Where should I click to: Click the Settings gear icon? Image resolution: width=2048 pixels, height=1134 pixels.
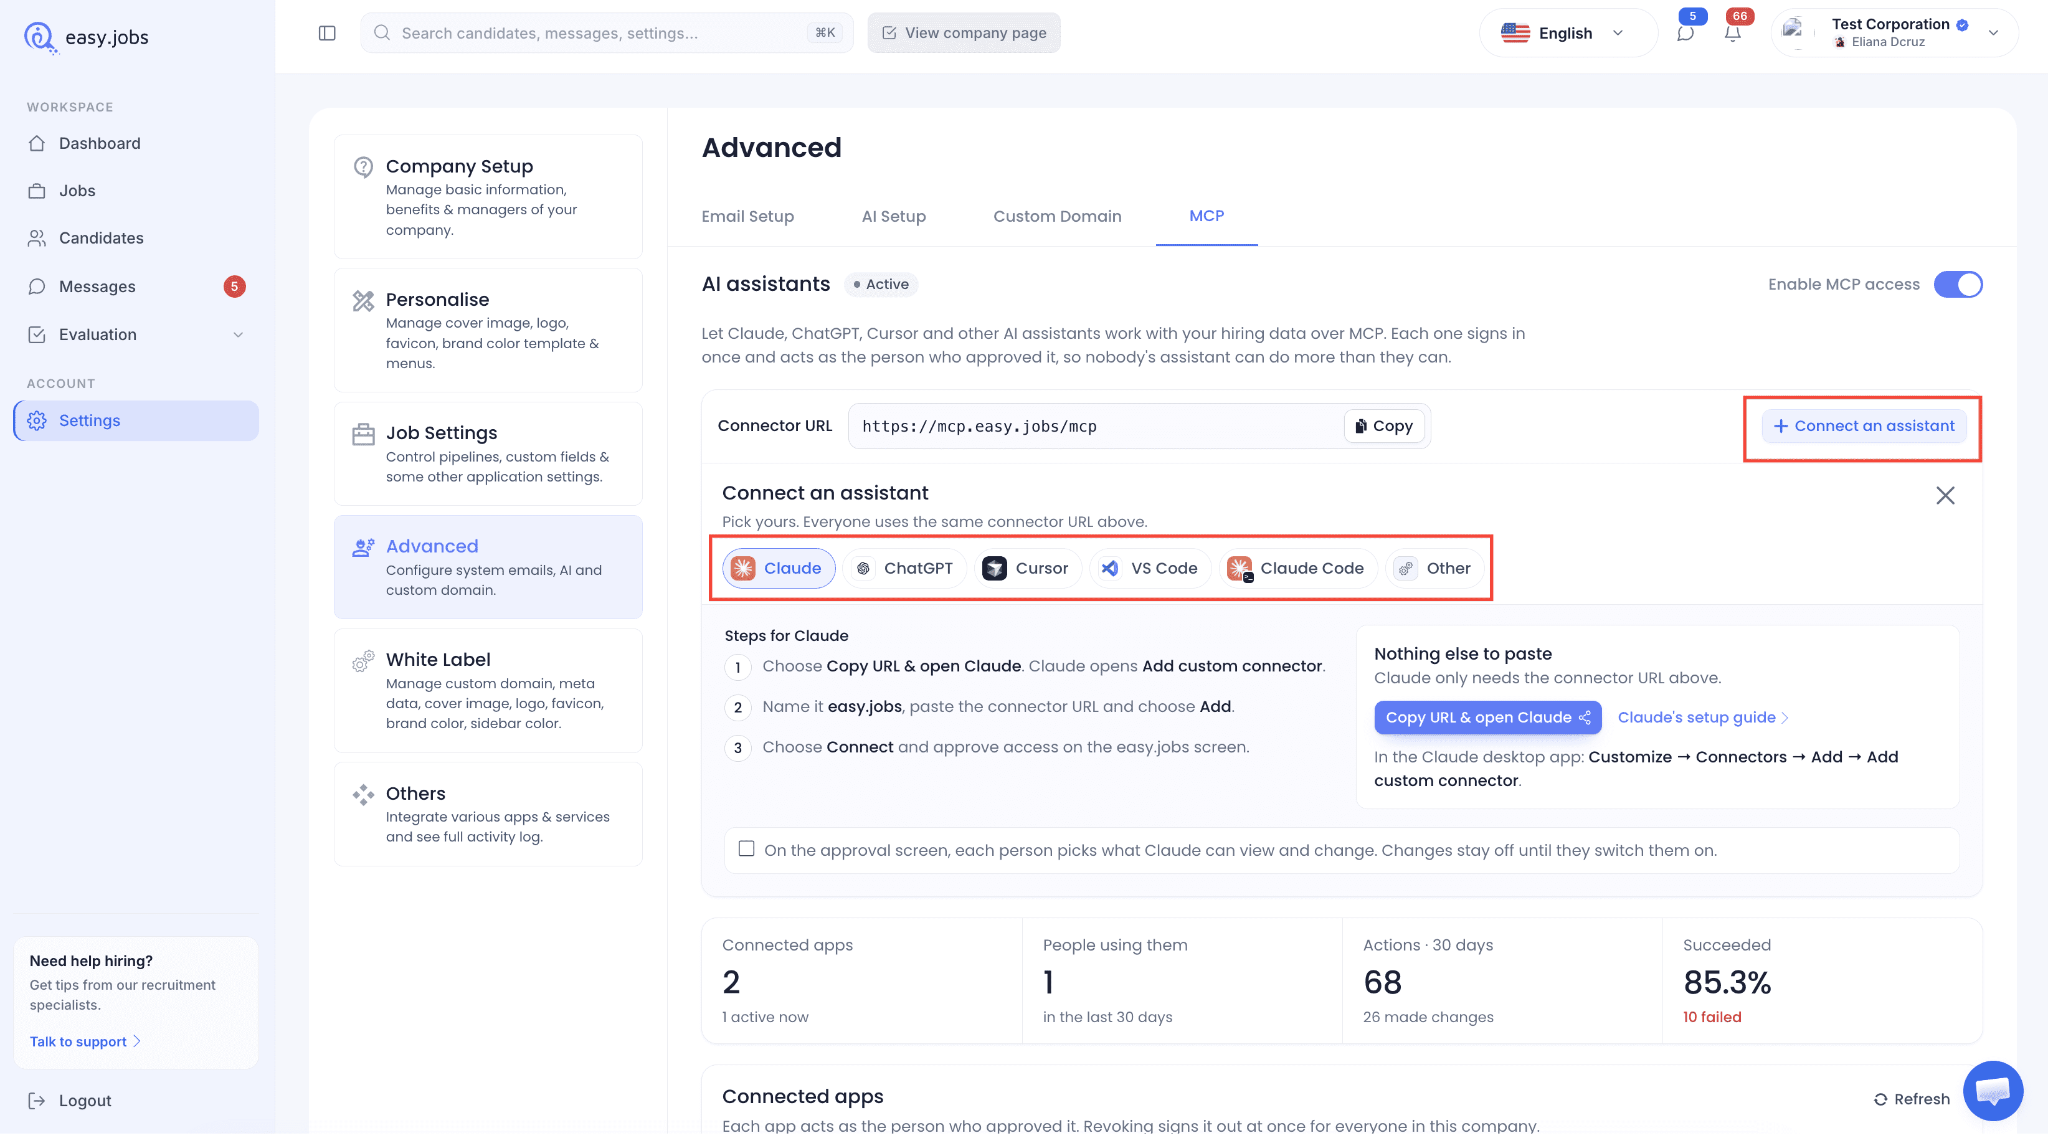coord(37,421)
